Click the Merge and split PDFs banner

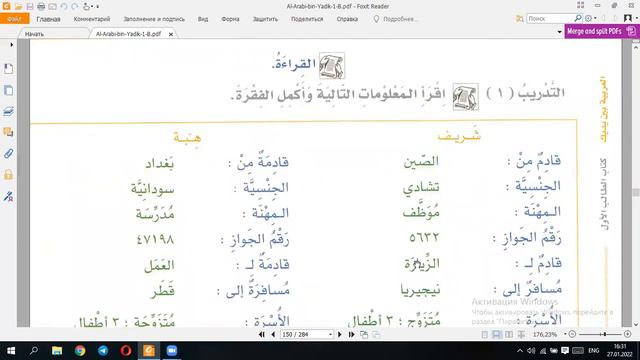tap(601, 31)
